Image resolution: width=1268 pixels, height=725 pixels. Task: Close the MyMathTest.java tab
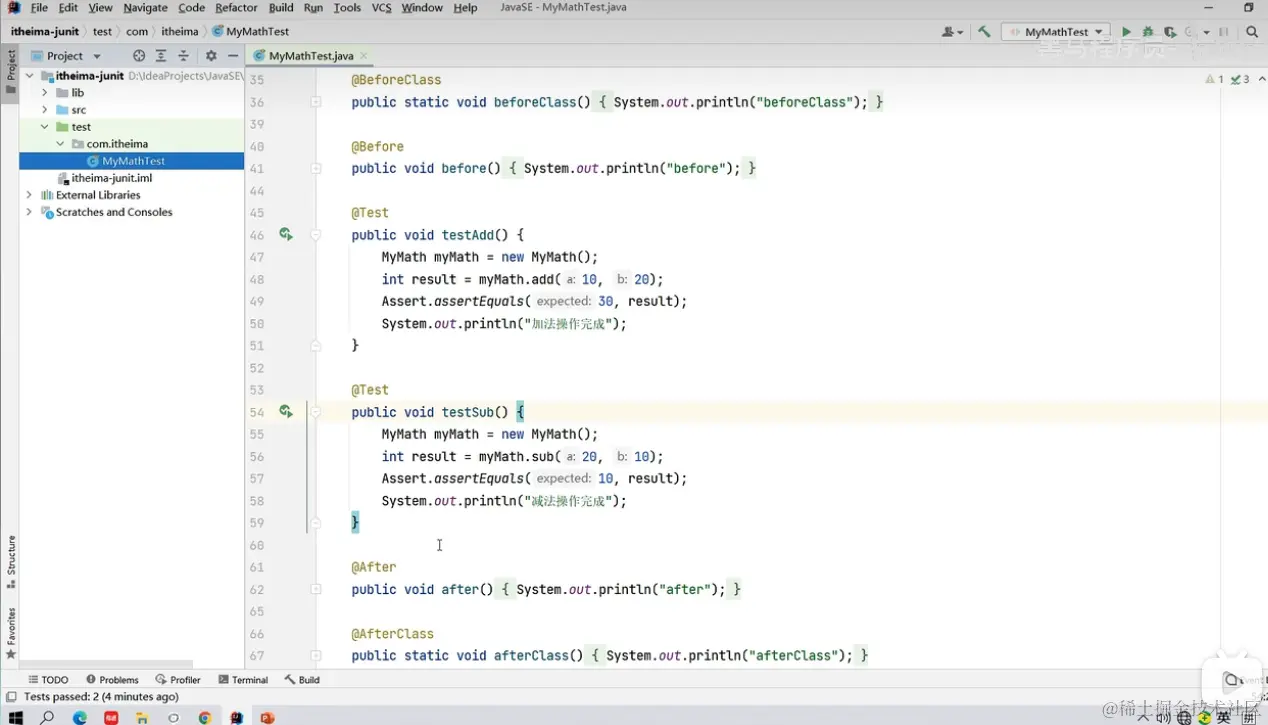(x=364, y=56)
